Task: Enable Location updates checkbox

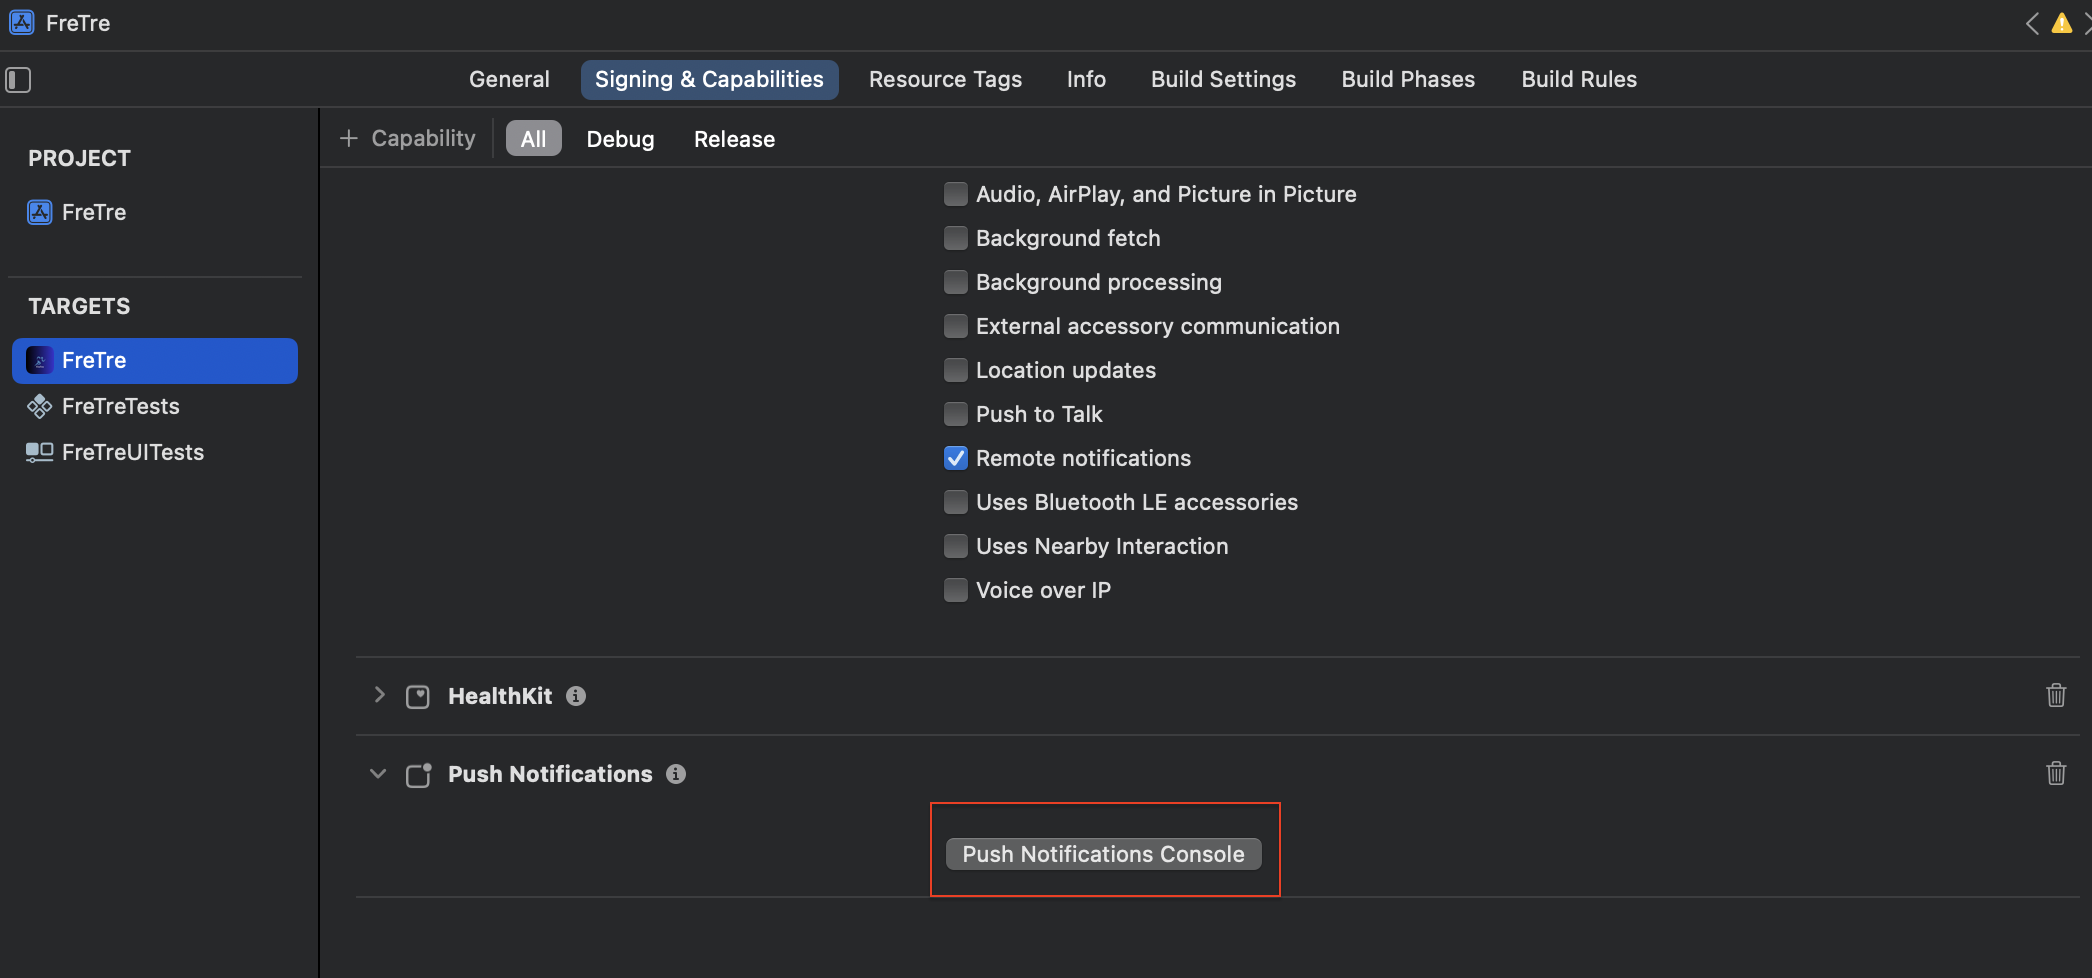Action: click(956, 370)
